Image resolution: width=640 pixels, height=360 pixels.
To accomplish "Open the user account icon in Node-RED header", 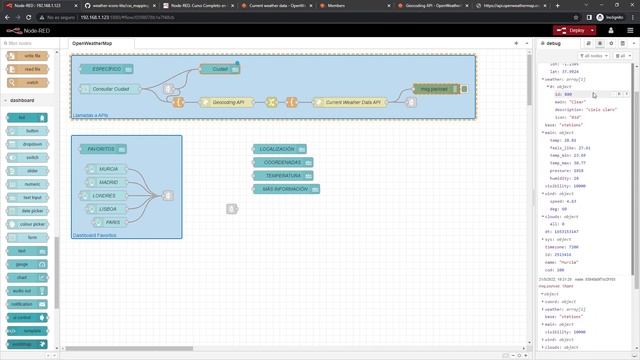I will point(611,31).
